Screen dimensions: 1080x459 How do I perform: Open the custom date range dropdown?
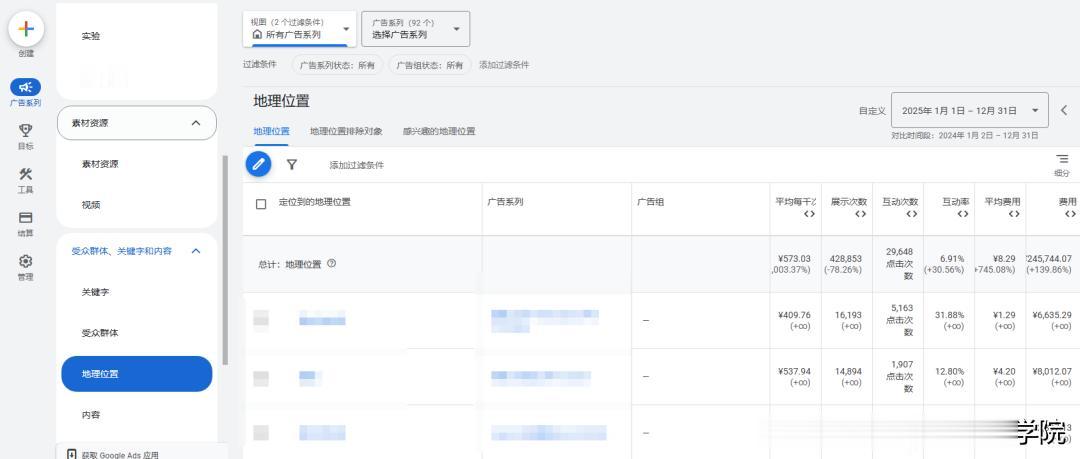(x=970, y=110)
